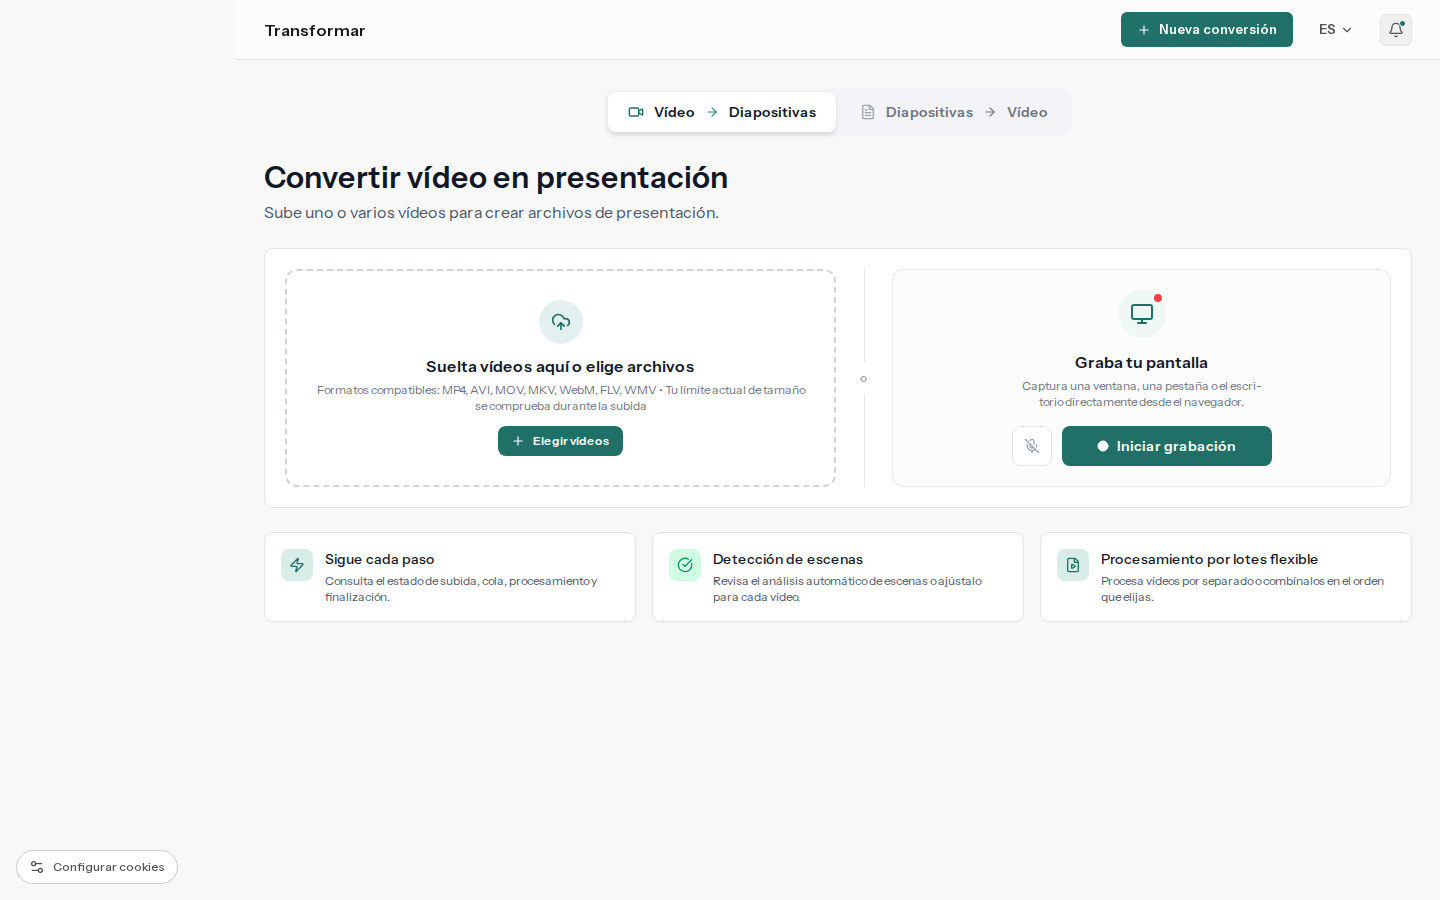1440x900 pixels.
Task: Click the cloud upload icon
Action: pos(561,322)
